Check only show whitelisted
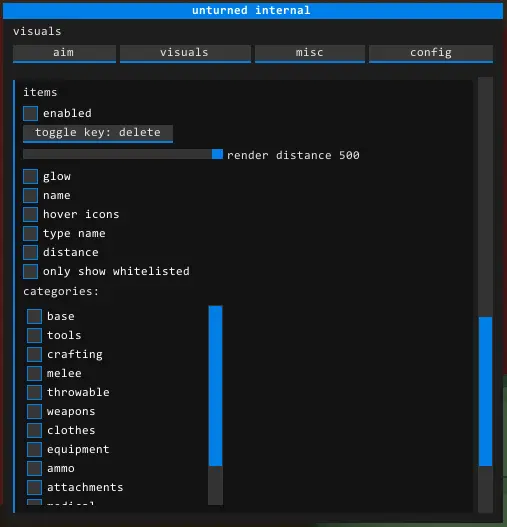 pos(30,271)
